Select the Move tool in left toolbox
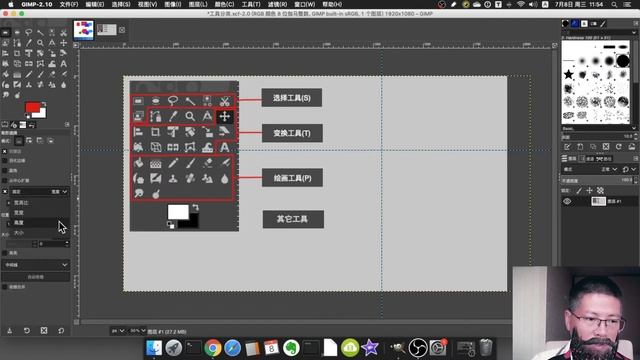 (x=64, y=43)
